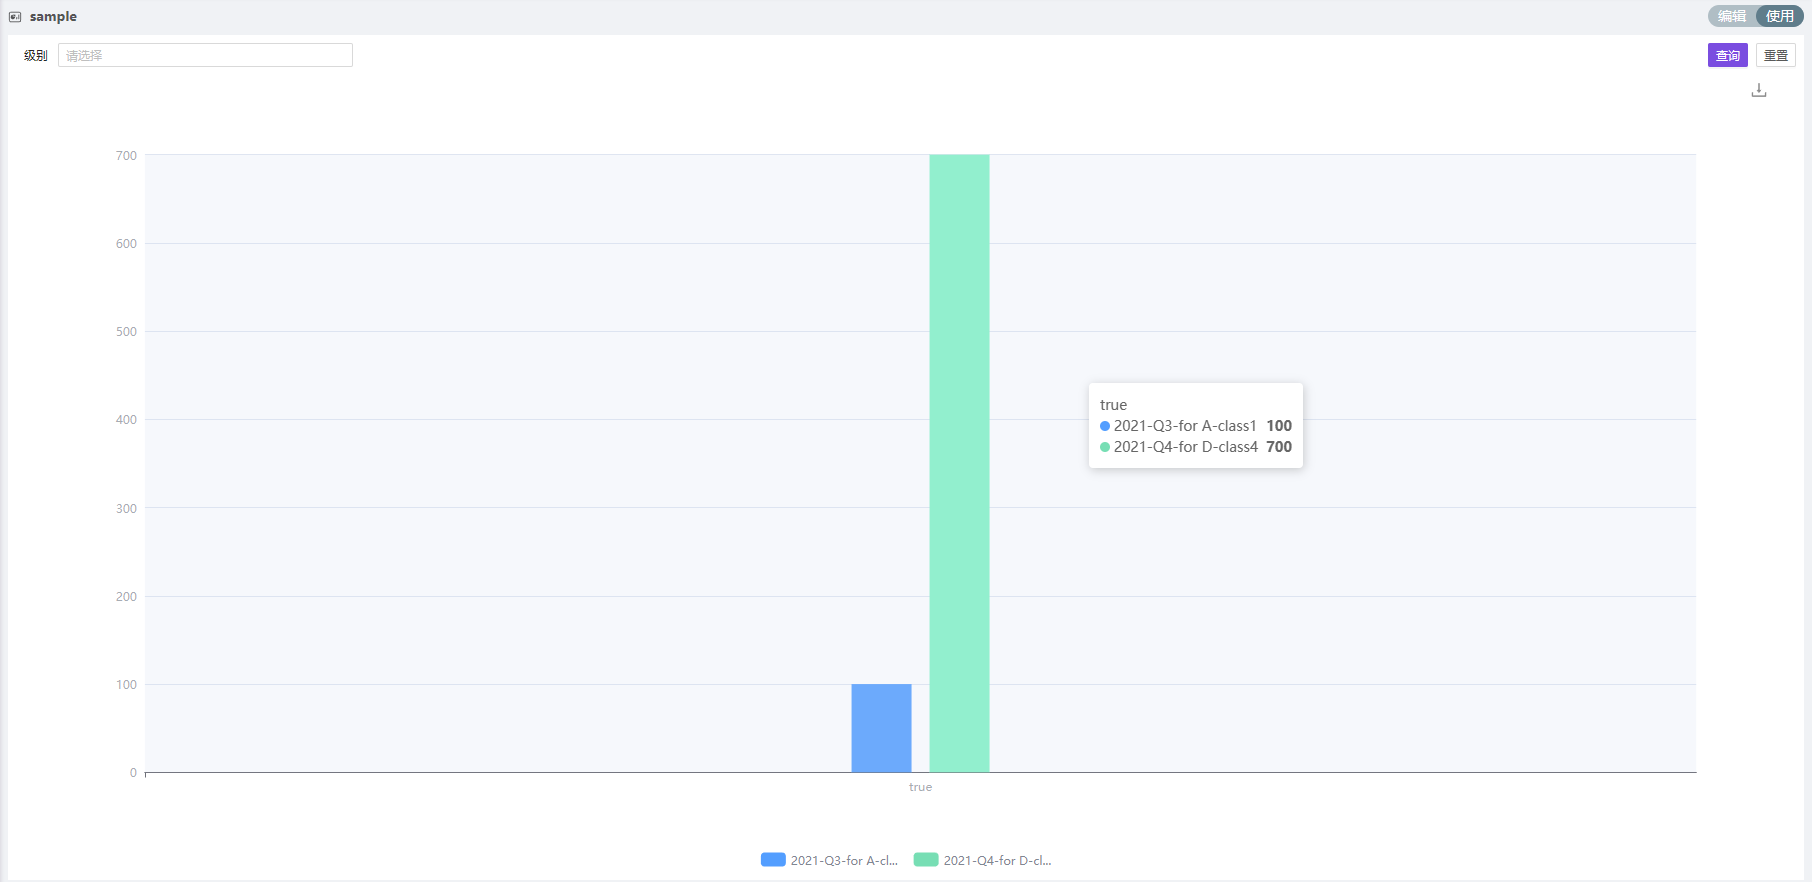Click the tooltip header 'true'
The height and width of the screenshot is (882, 1812).
(x=1113, y=405)
